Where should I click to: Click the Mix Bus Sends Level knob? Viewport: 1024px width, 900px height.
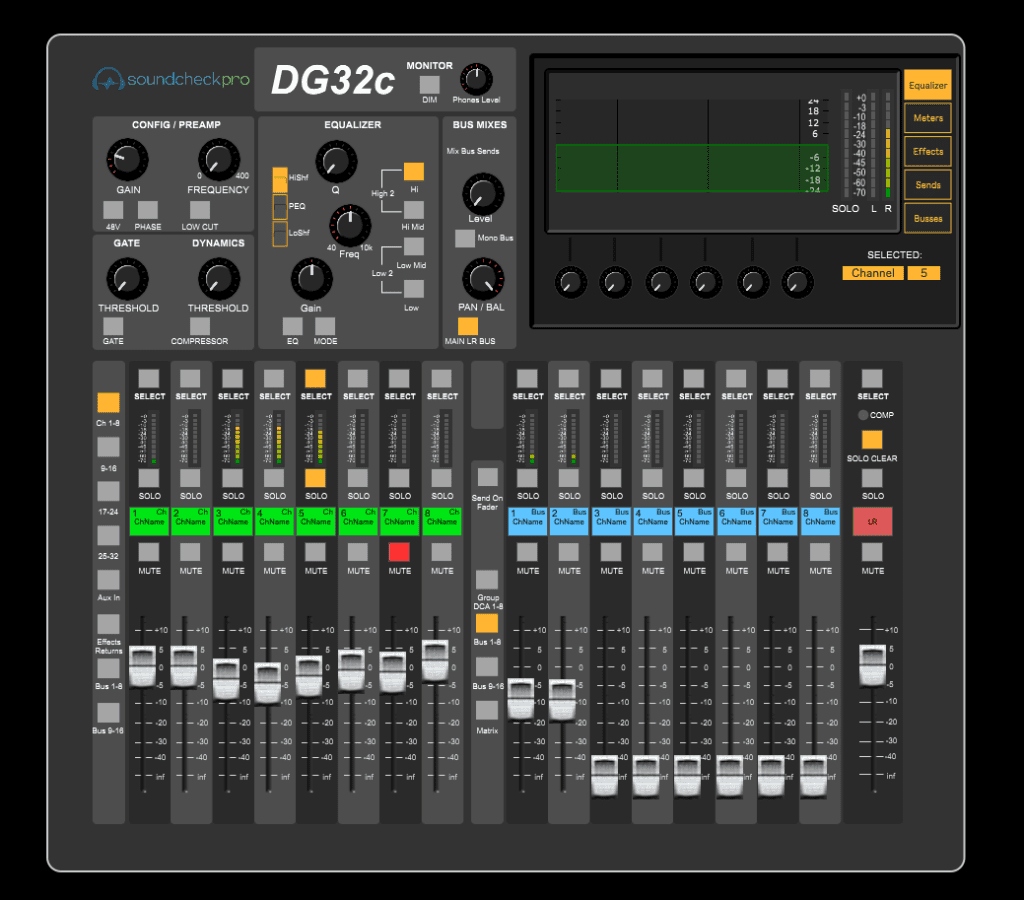pyautogui.click(x=483, y=194)
